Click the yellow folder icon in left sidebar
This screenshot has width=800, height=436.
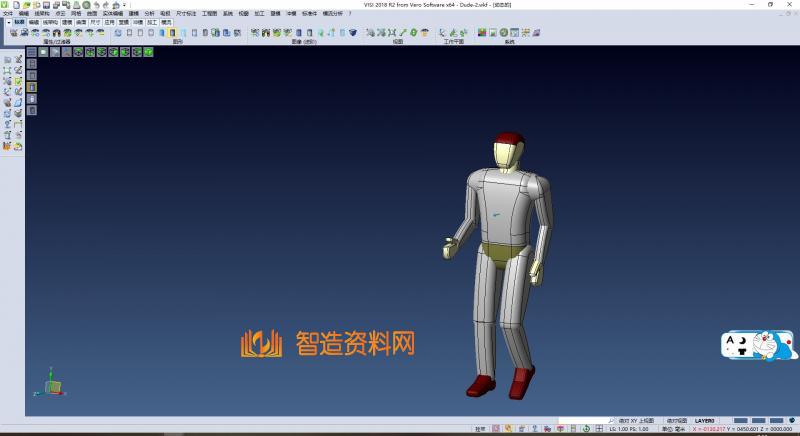pos(18,147)
